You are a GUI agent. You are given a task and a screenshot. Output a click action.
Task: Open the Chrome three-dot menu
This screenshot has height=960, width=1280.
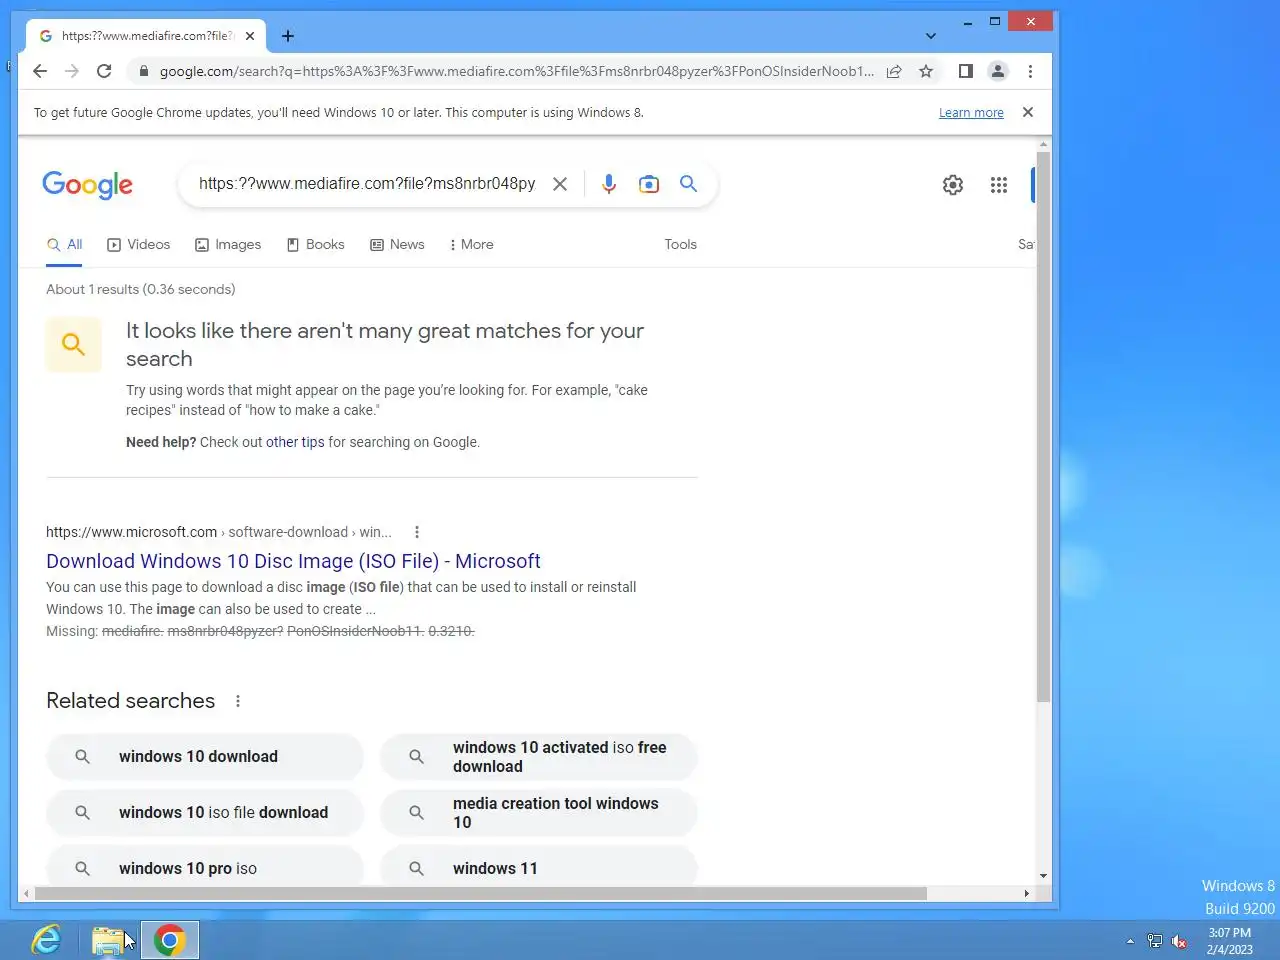coord(1030,71)
